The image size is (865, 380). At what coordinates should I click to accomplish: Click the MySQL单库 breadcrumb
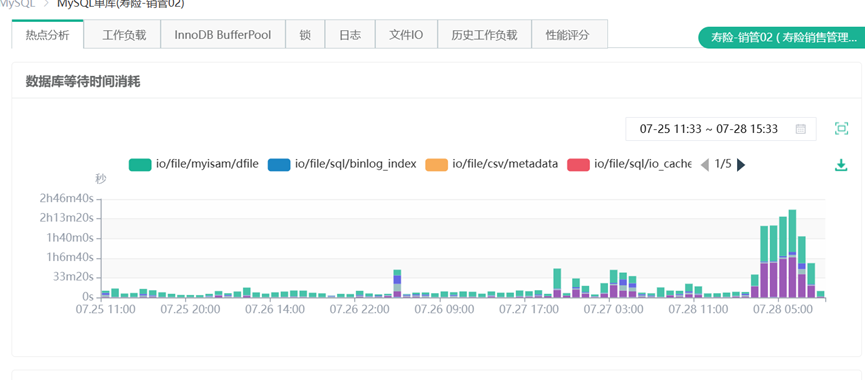[x=121, y=4]
